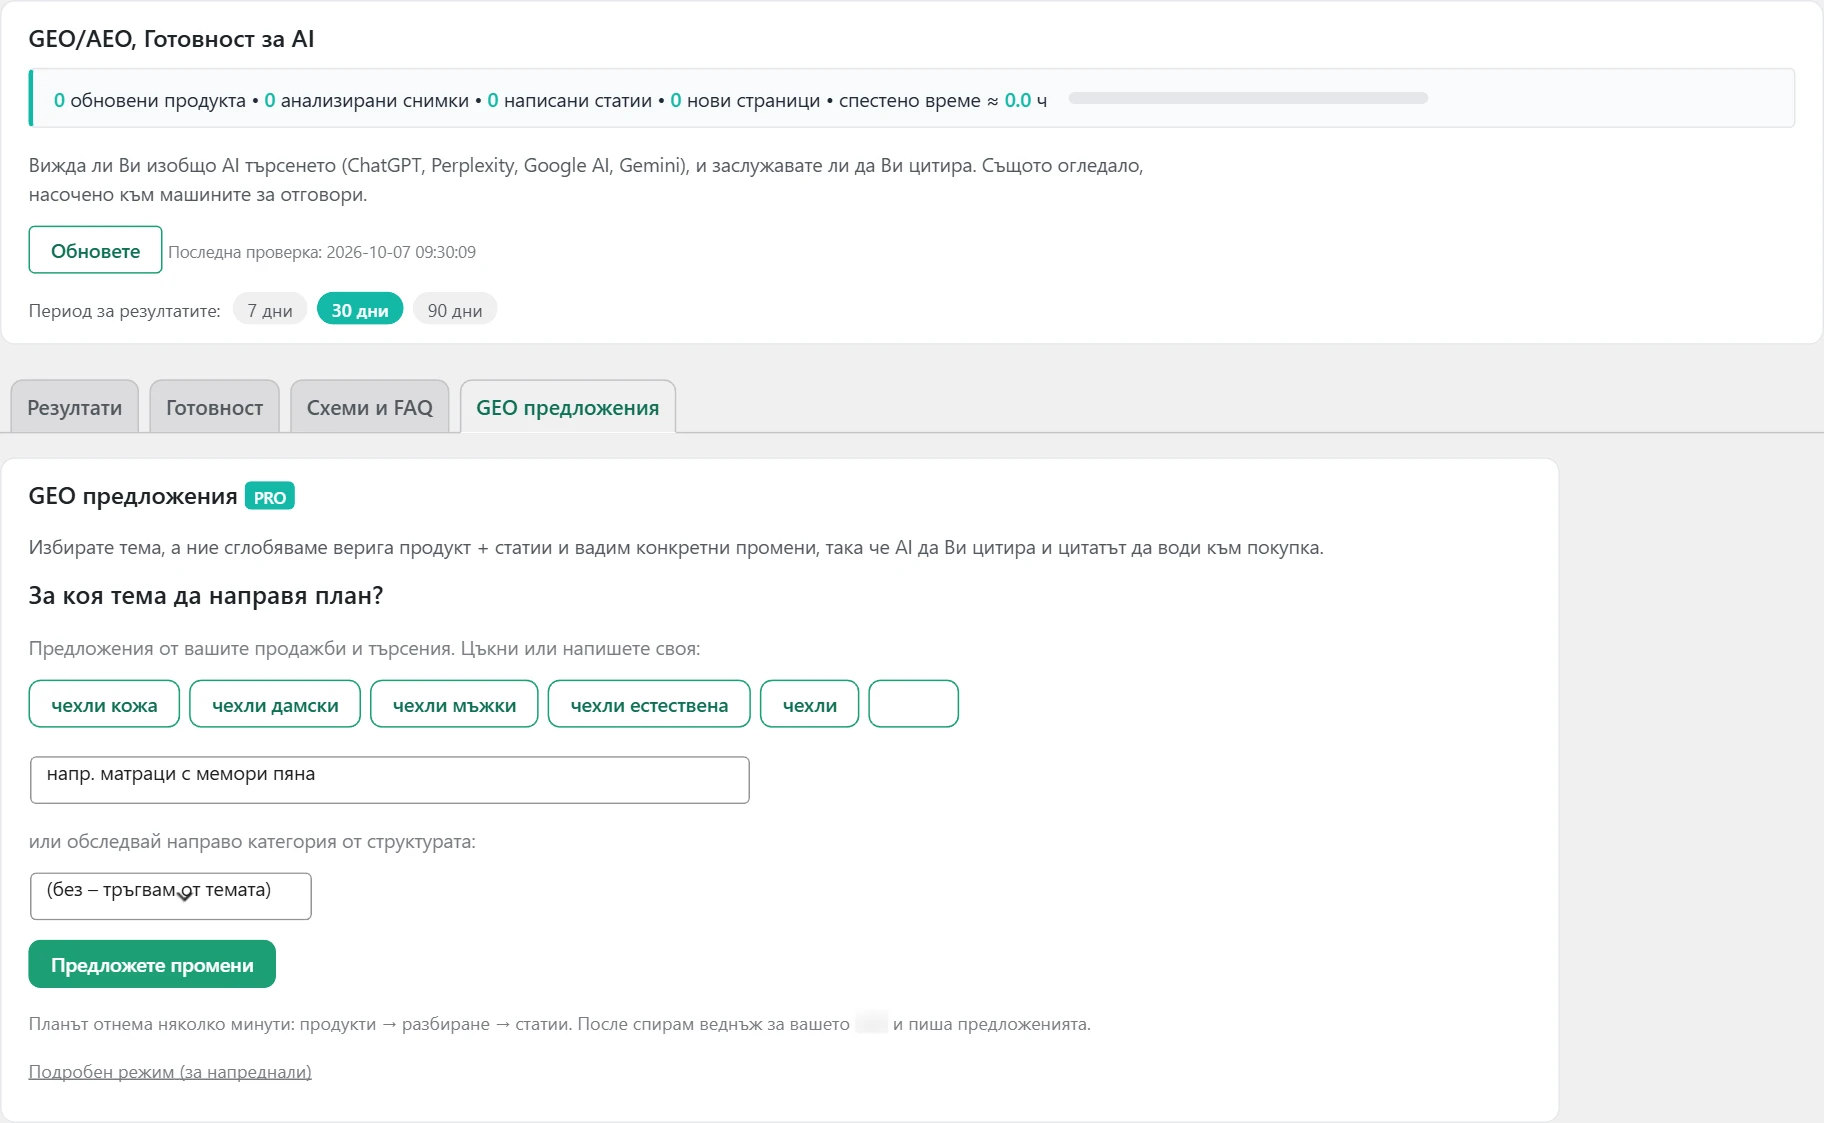Click the blank suggestion chip
This screenshot has width=1824, height=1123.
pyautogui.click(x=914, y=704)
